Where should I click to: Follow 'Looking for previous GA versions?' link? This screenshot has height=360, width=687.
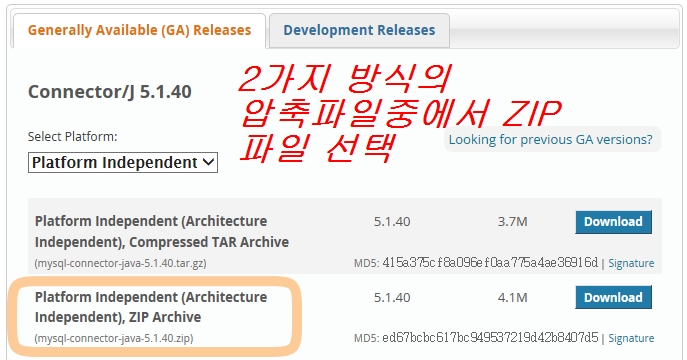tap(550, 139)
